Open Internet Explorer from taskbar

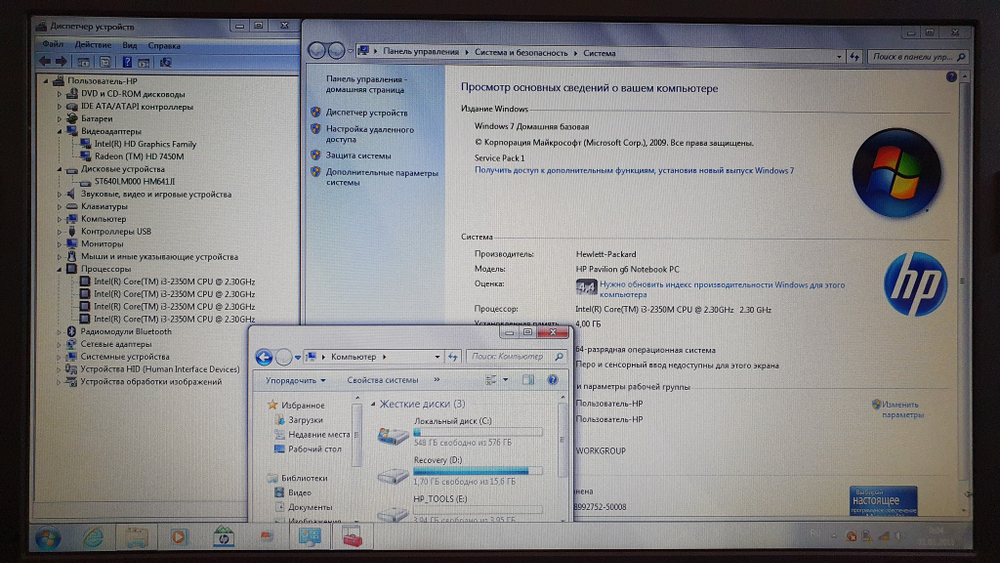pyautogui.click(x=93, y=537)
